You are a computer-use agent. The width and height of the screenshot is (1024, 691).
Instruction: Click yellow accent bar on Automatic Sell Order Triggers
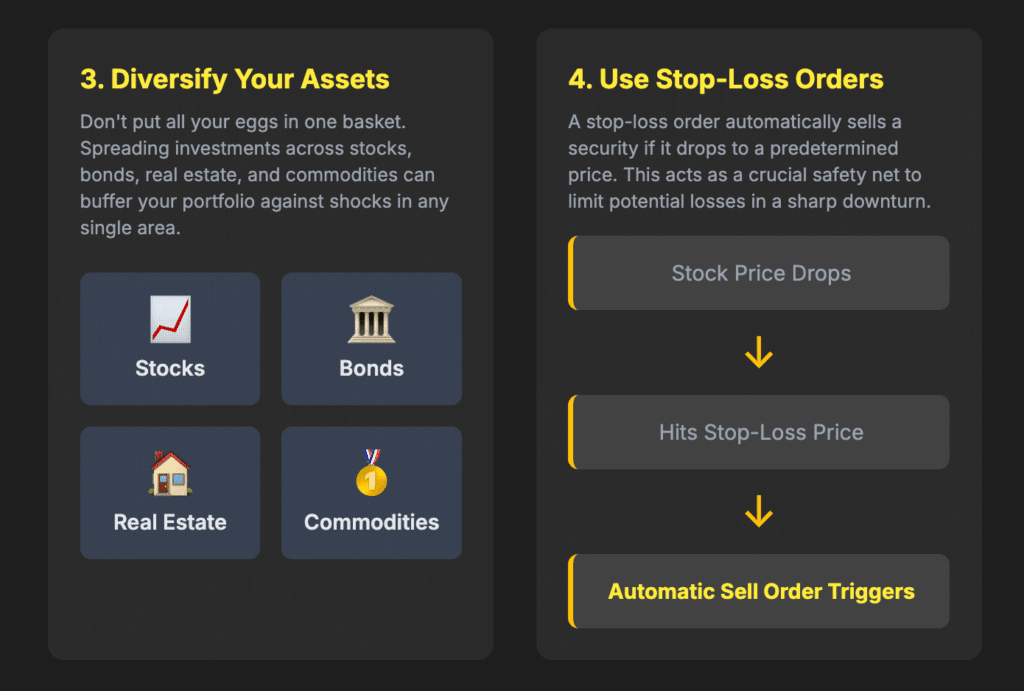(x=571, y=591)
